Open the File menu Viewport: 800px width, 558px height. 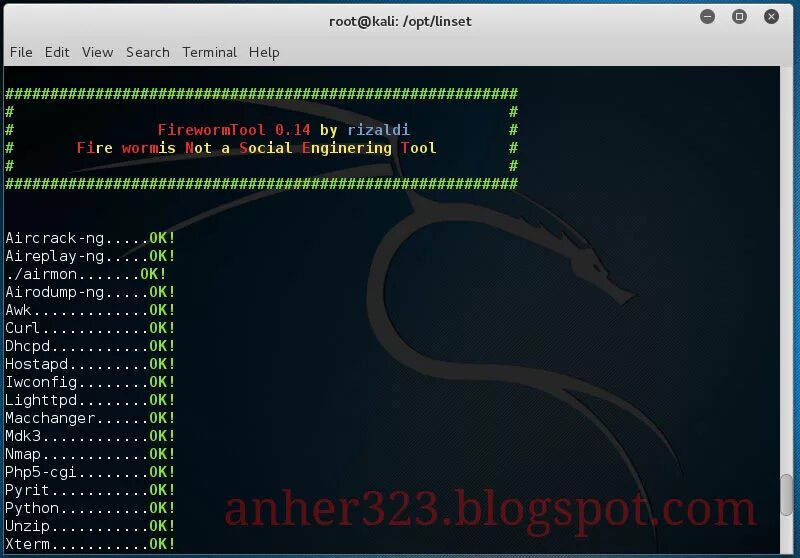tap(21, 52)
